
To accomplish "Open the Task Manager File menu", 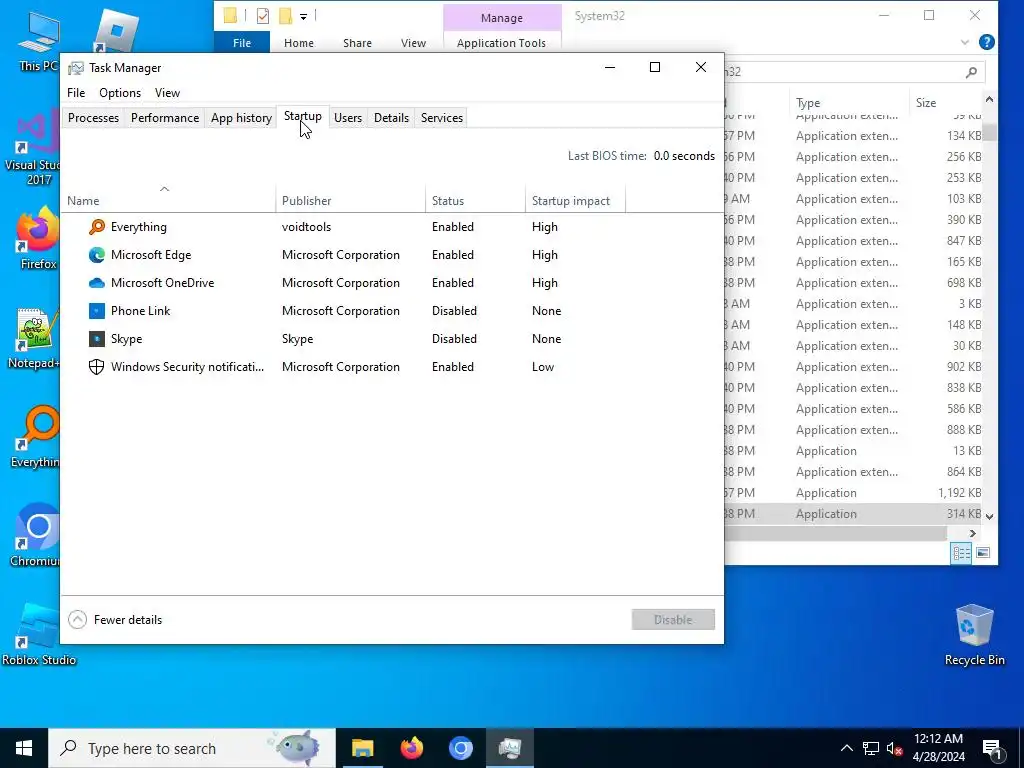I will (76, 93).
